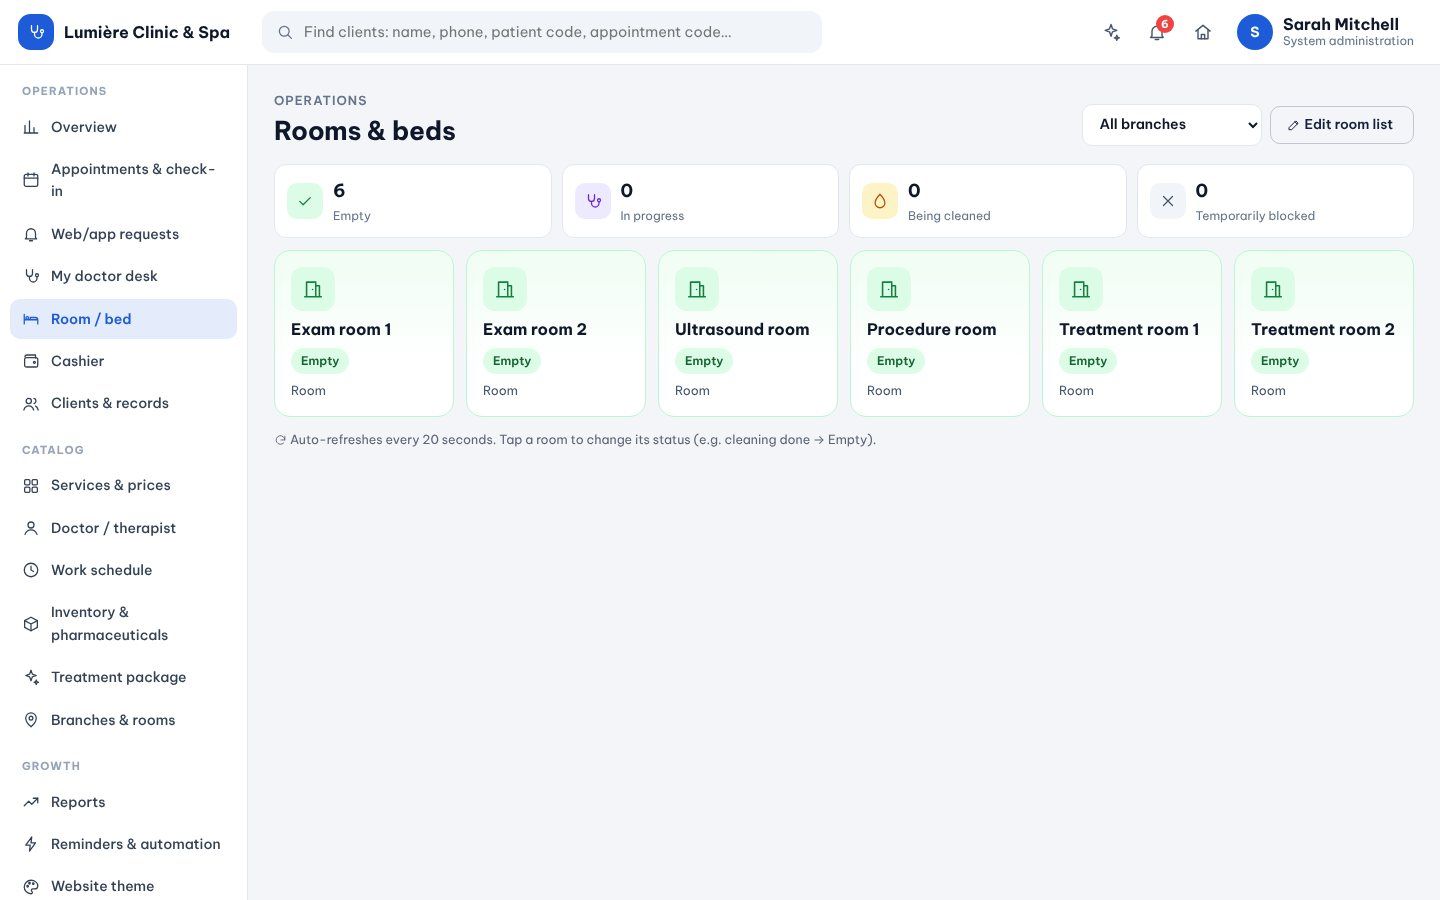The image size is (1440, 900).
Task: Click the Empty badge on Procedure room
Action: pyautogui.click(x=896, y=361)
